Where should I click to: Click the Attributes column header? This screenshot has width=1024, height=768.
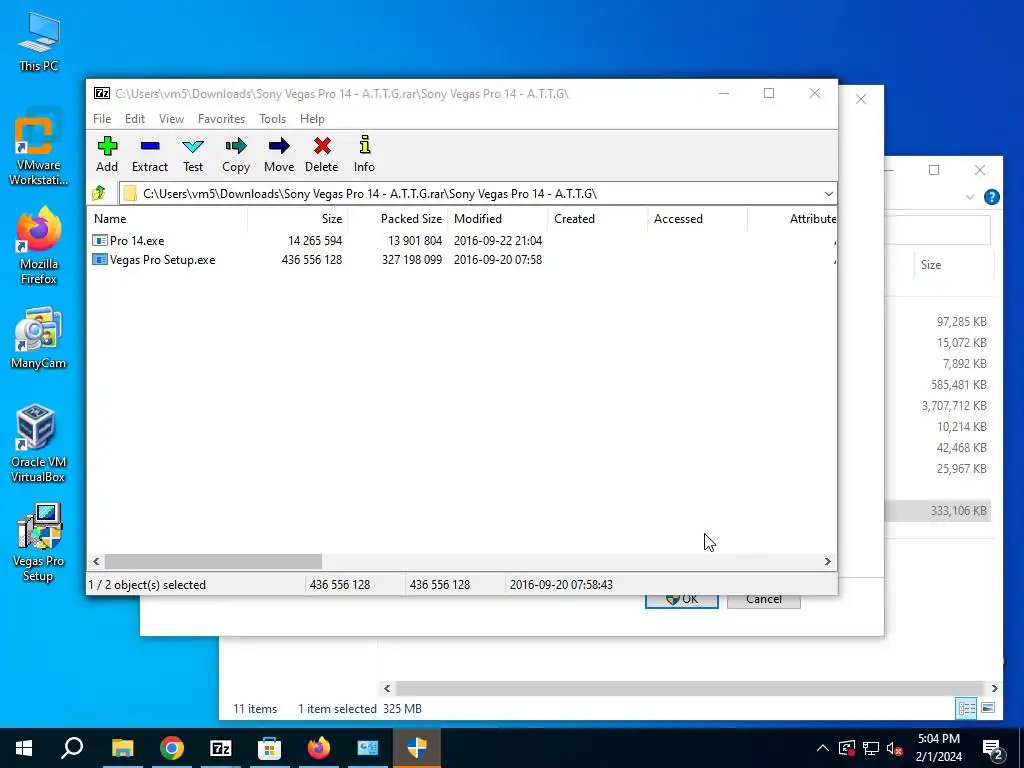click(792, 219)
